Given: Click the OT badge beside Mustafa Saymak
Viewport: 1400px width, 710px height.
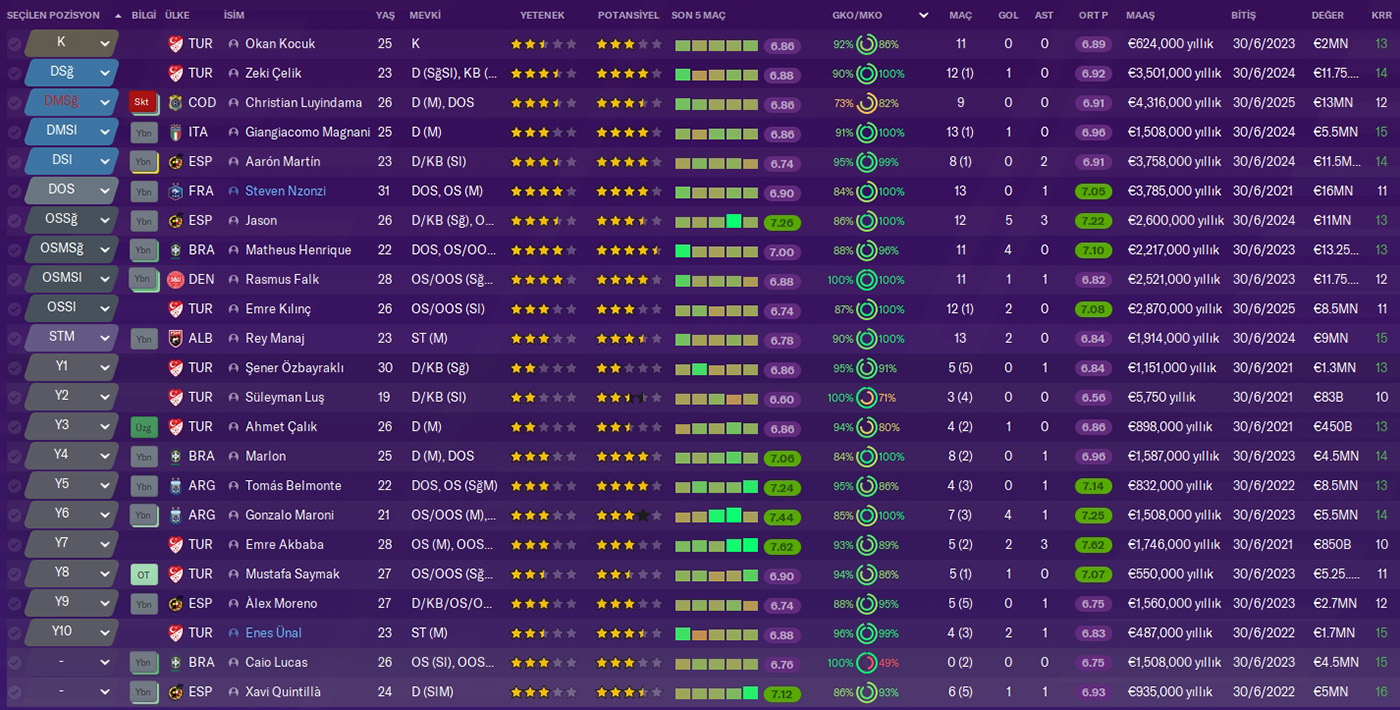Looking at the screenshot, I should [144, 574].
